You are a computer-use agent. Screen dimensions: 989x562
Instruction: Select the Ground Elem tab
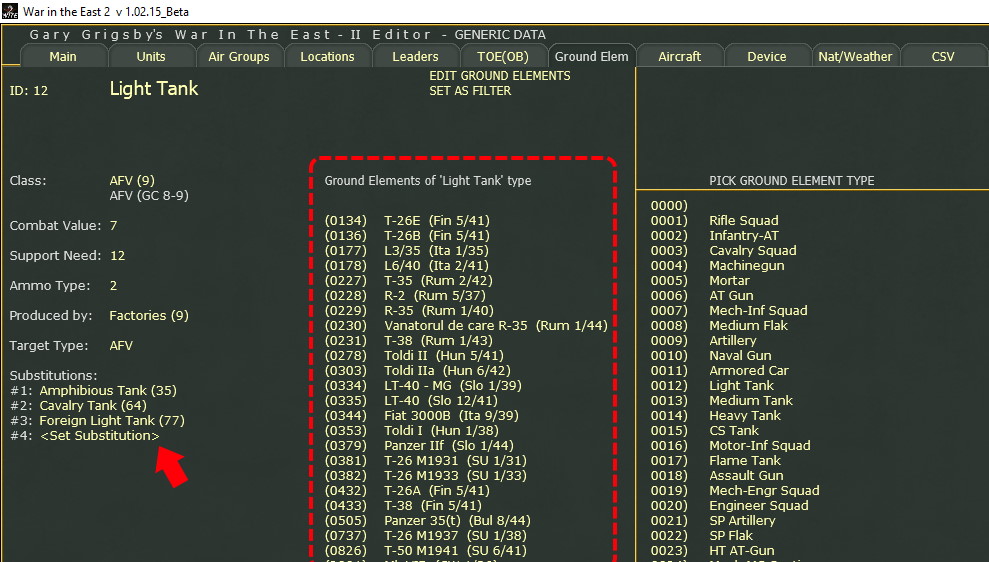592,56
